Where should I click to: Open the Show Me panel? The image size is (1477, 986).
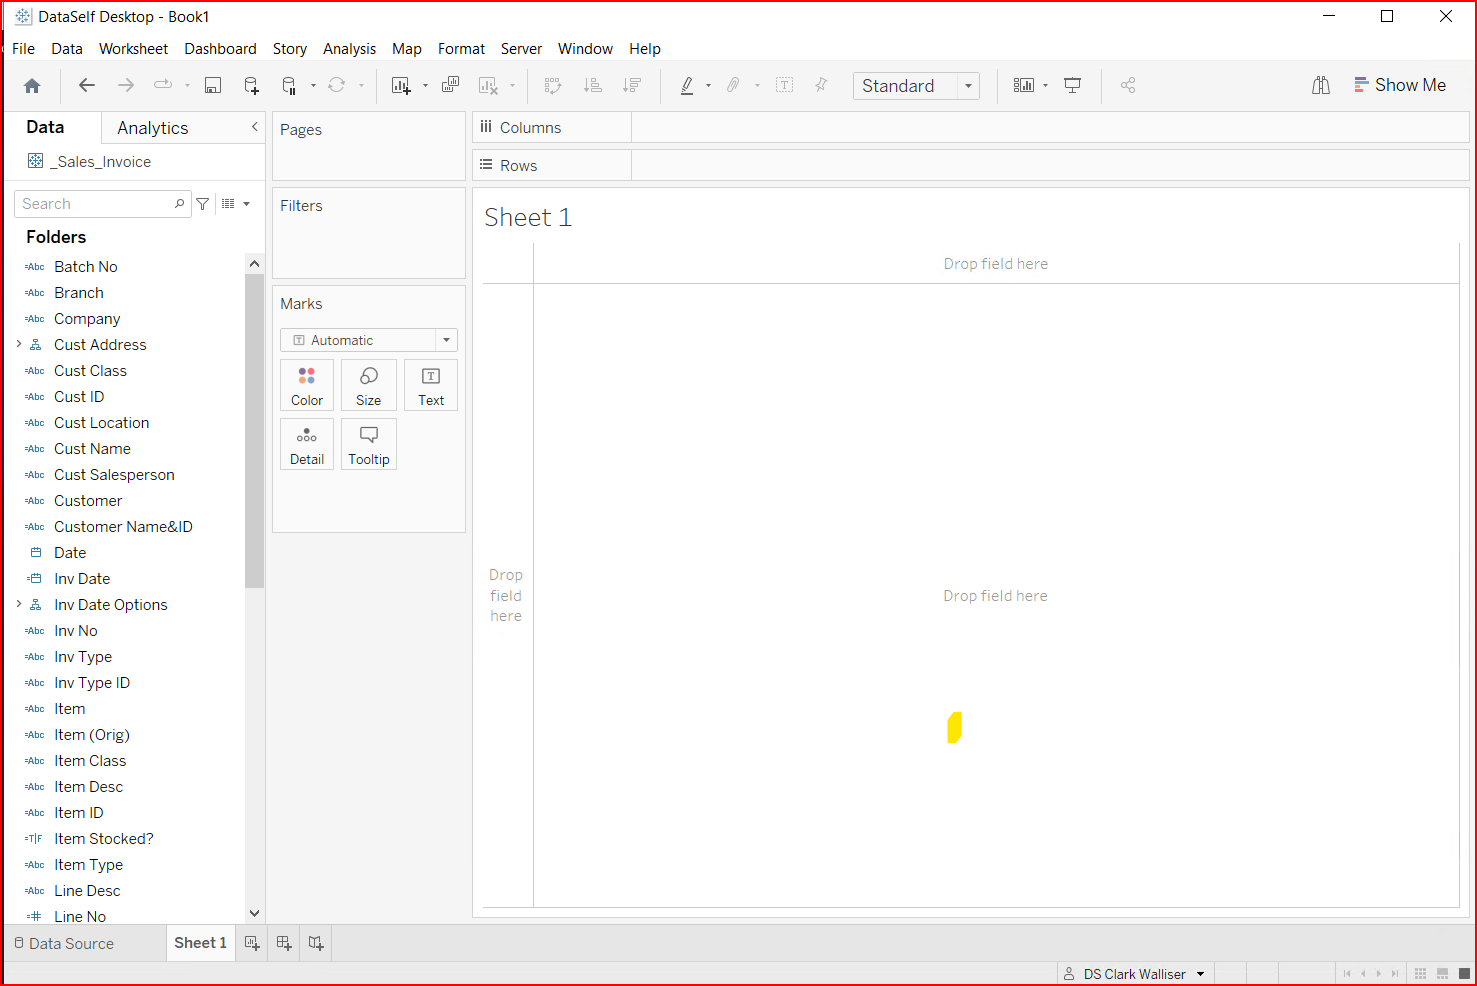(x=1399, y=86)
